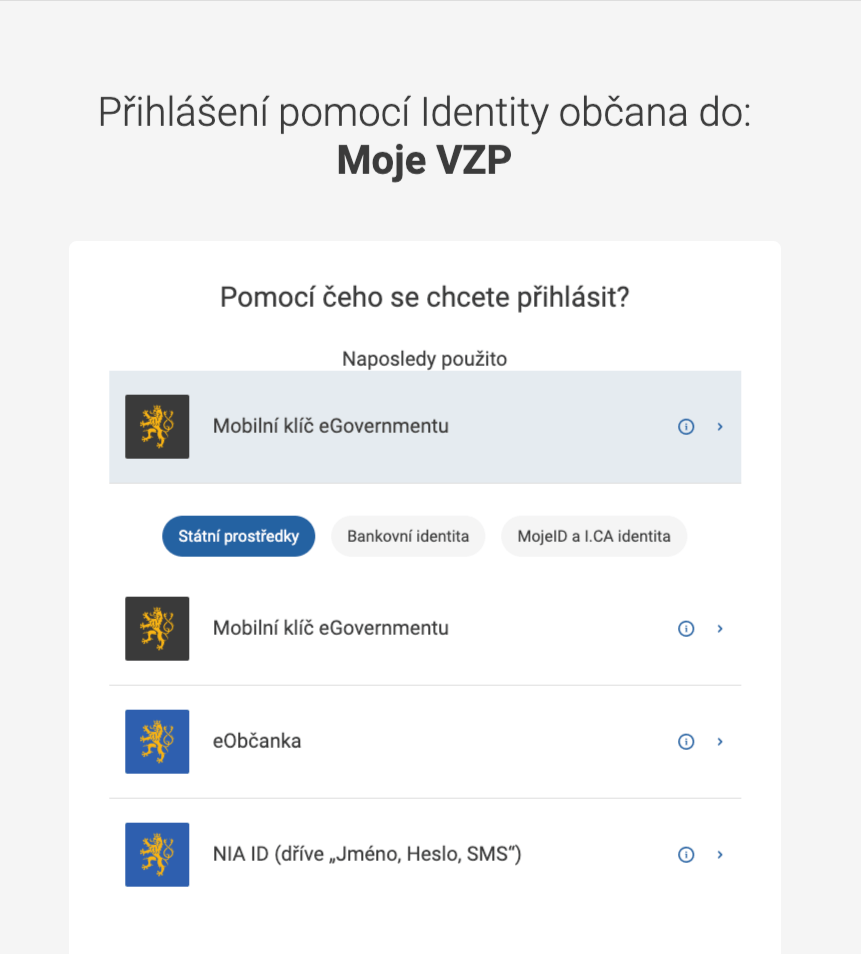Viewport: 861px width, 954px height.
Task: Choose Mobilní klíč eGovernmentu in Státní prostředky list
Action: (425, 628)
